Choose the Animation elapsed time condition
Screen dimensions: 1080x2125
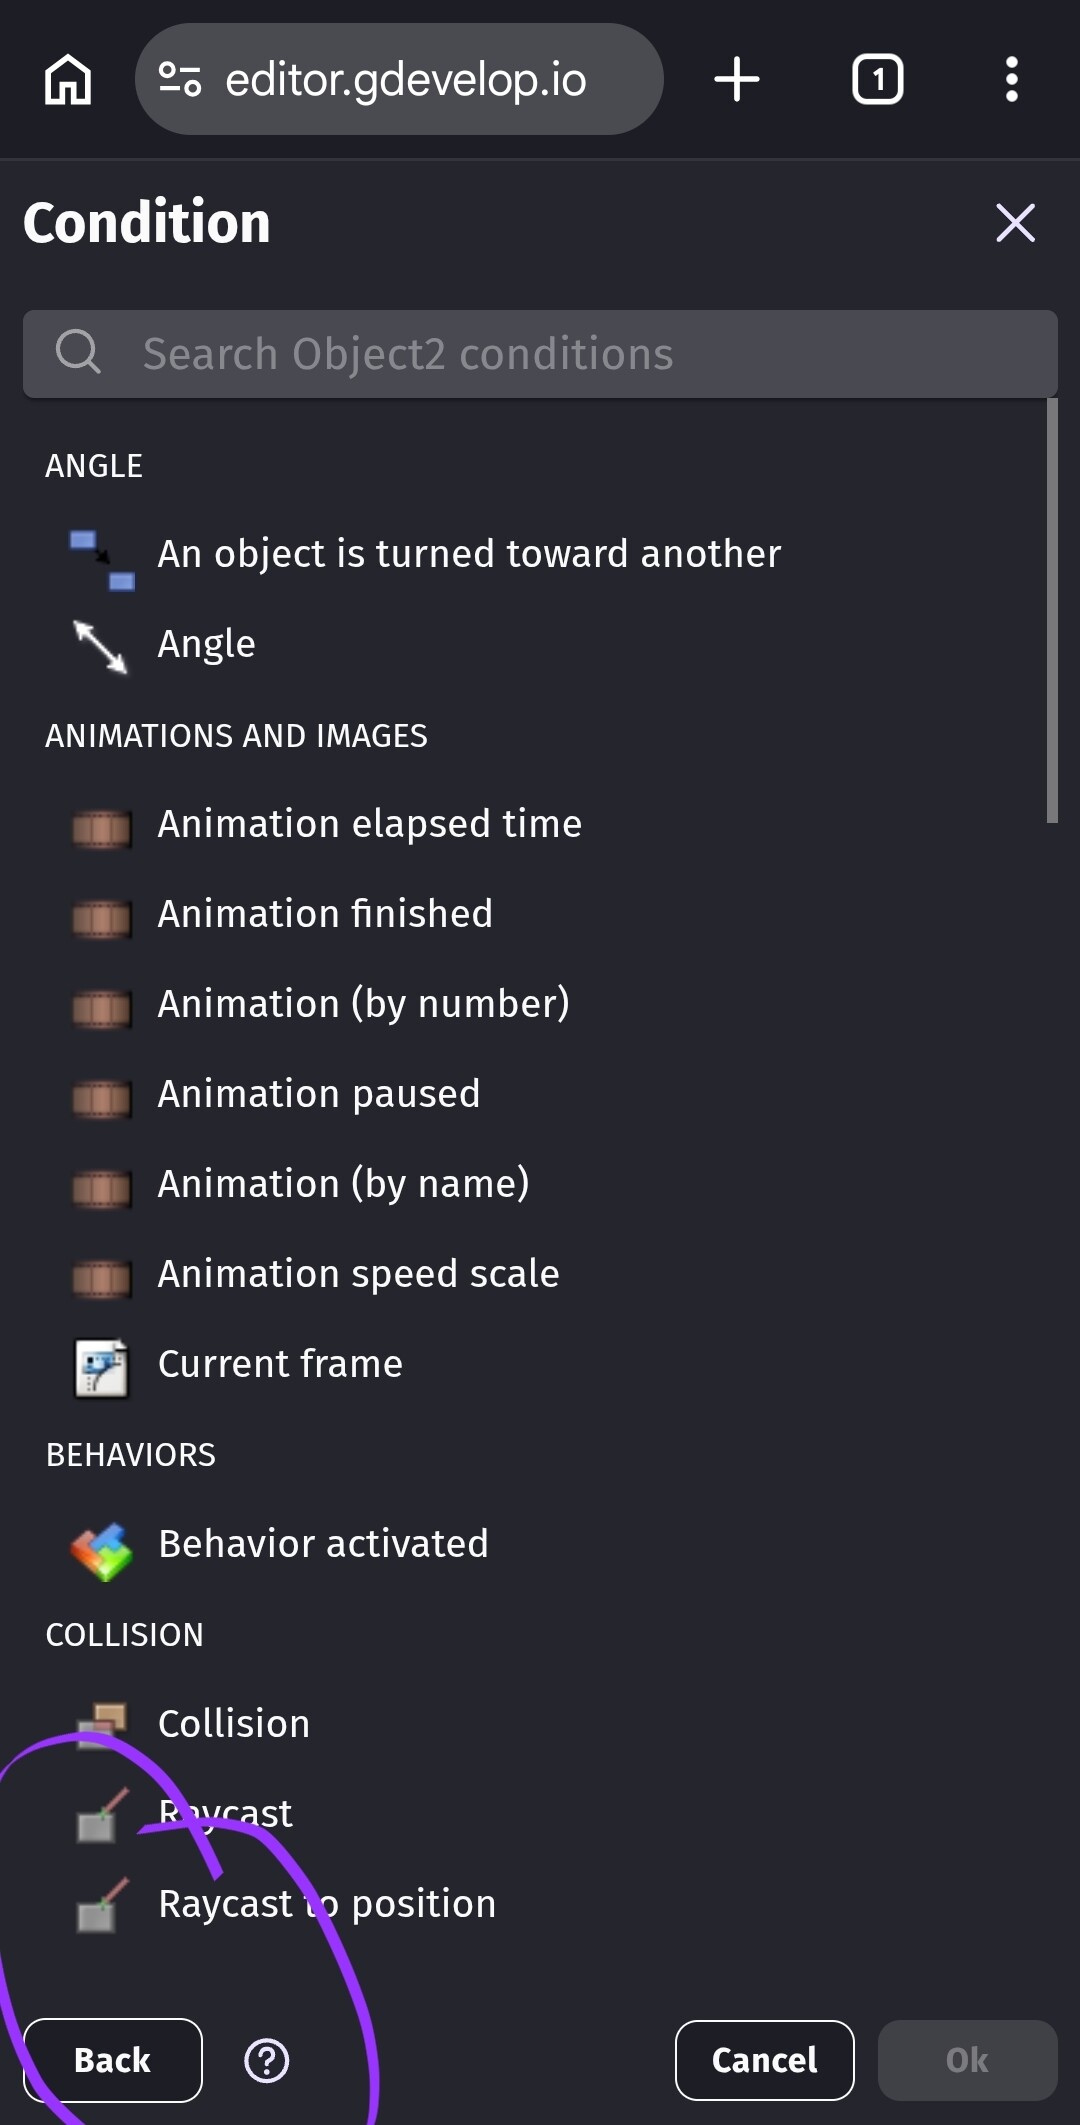(369, 824)
